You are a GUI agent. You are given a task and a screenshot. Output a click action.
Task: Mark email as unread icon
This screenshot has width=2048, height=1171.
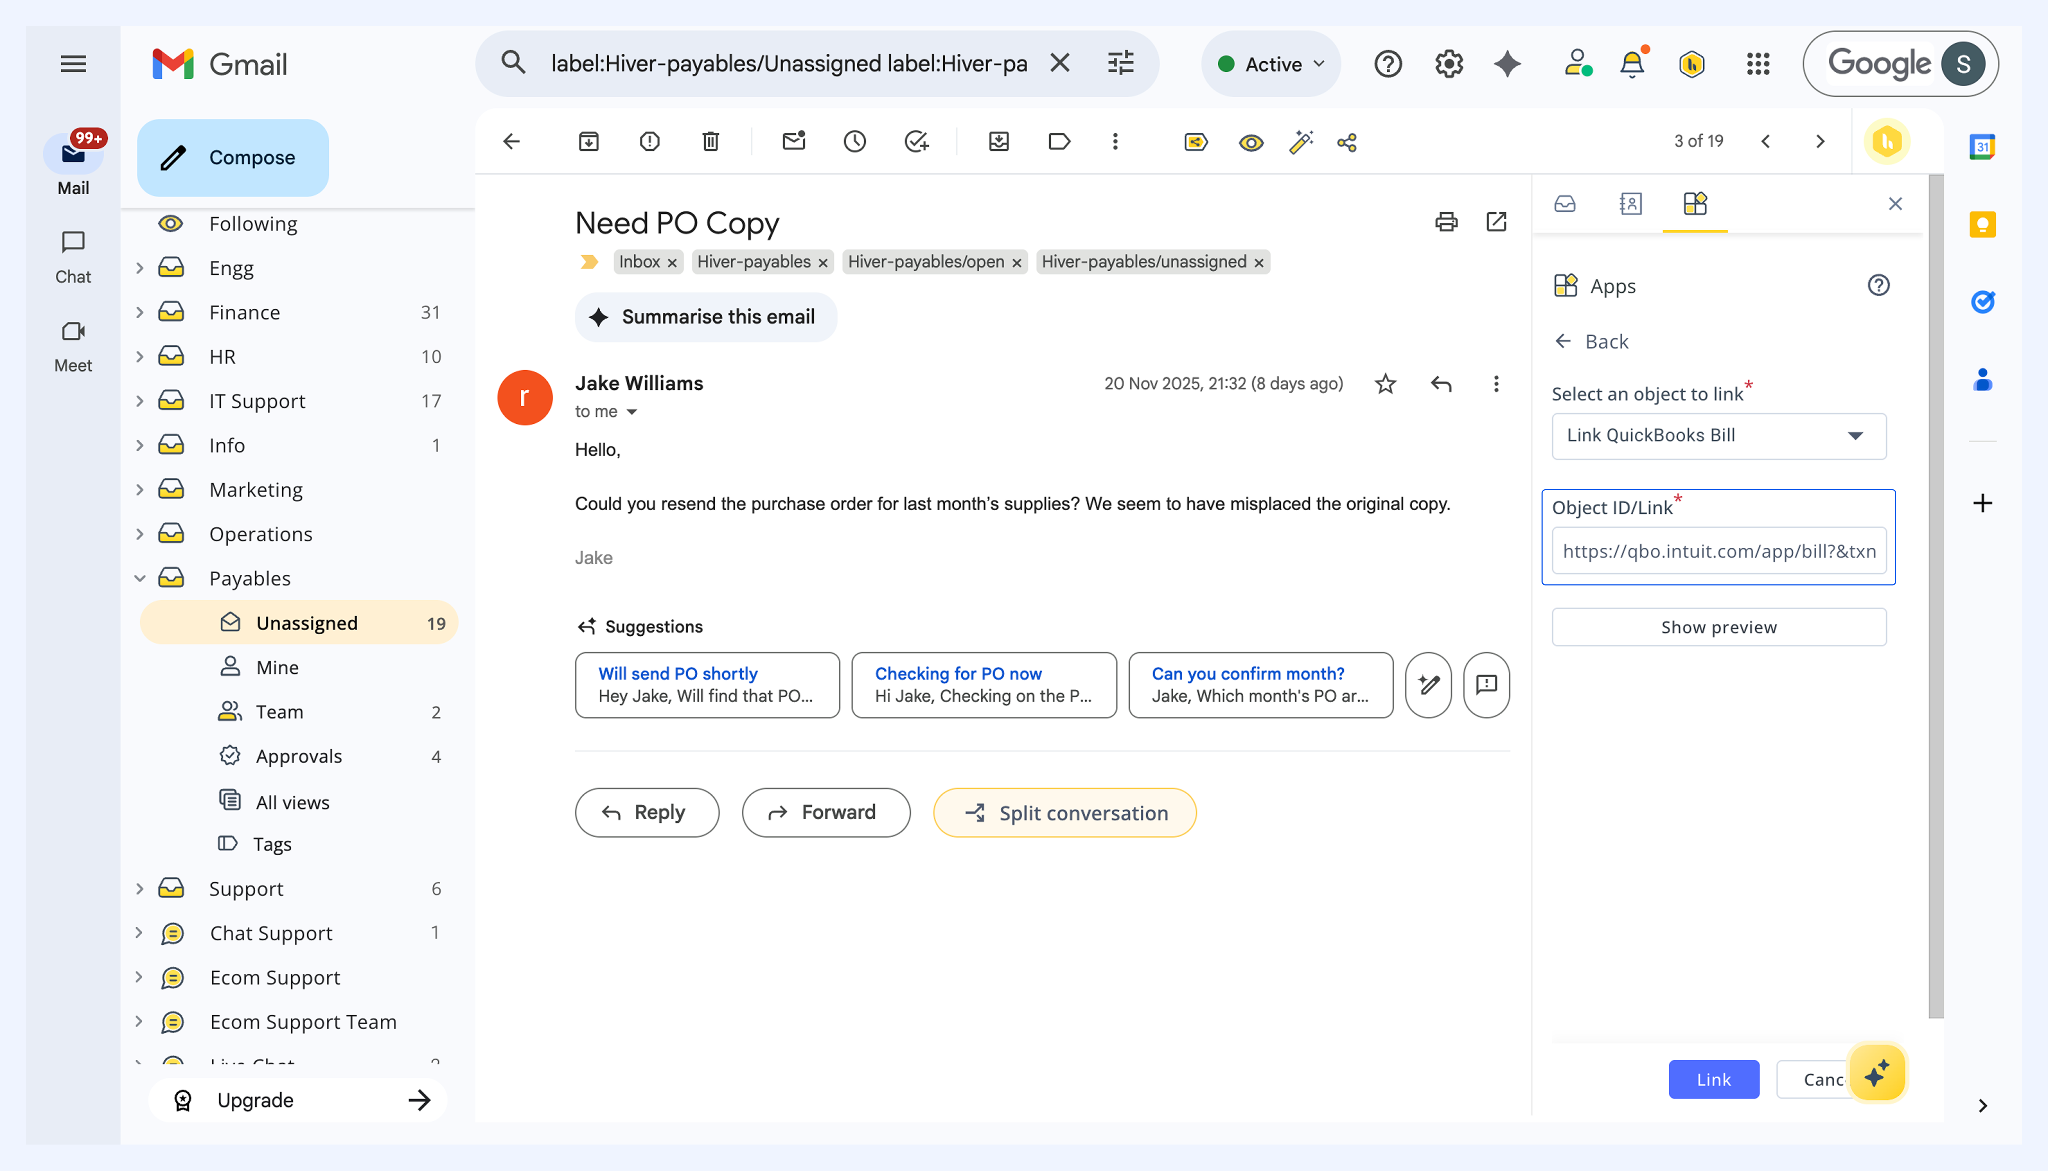click(794, 142)
